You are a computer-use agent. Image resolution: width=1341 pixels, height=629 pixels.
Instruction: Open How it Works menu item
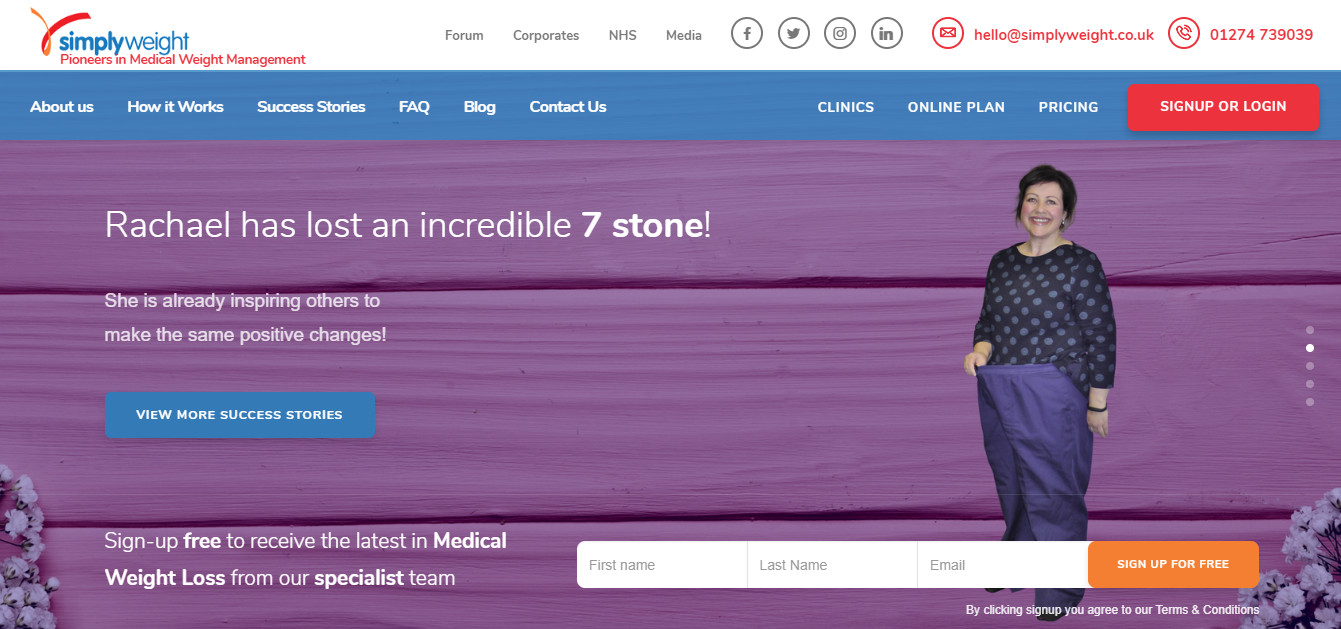175,107
